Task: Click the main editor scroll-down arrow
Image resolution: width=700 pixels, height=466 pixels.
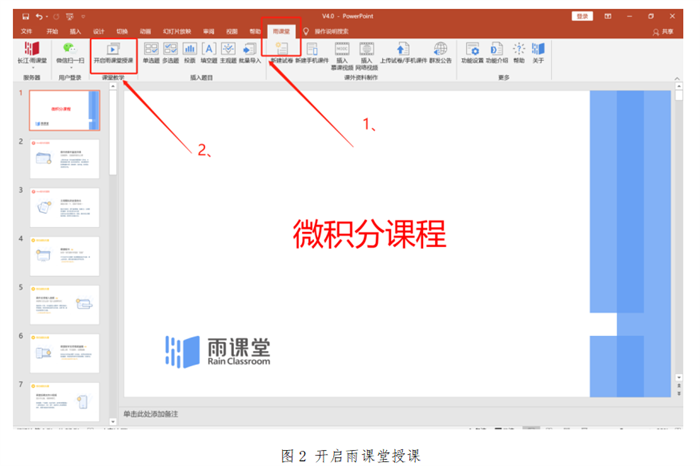Action: (x=679, y=377)
